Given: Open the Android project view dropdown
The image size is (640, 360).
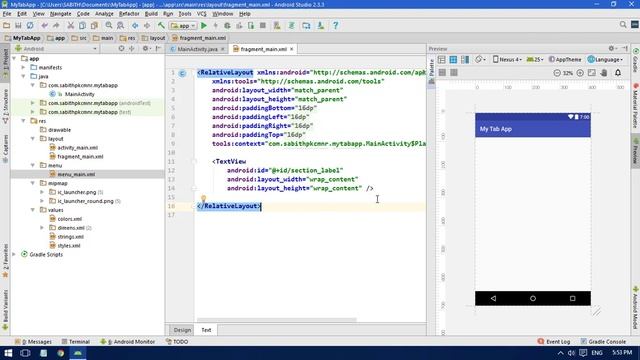Looking at the screenshot, I should pyautogui.click(x=56, y=49).
